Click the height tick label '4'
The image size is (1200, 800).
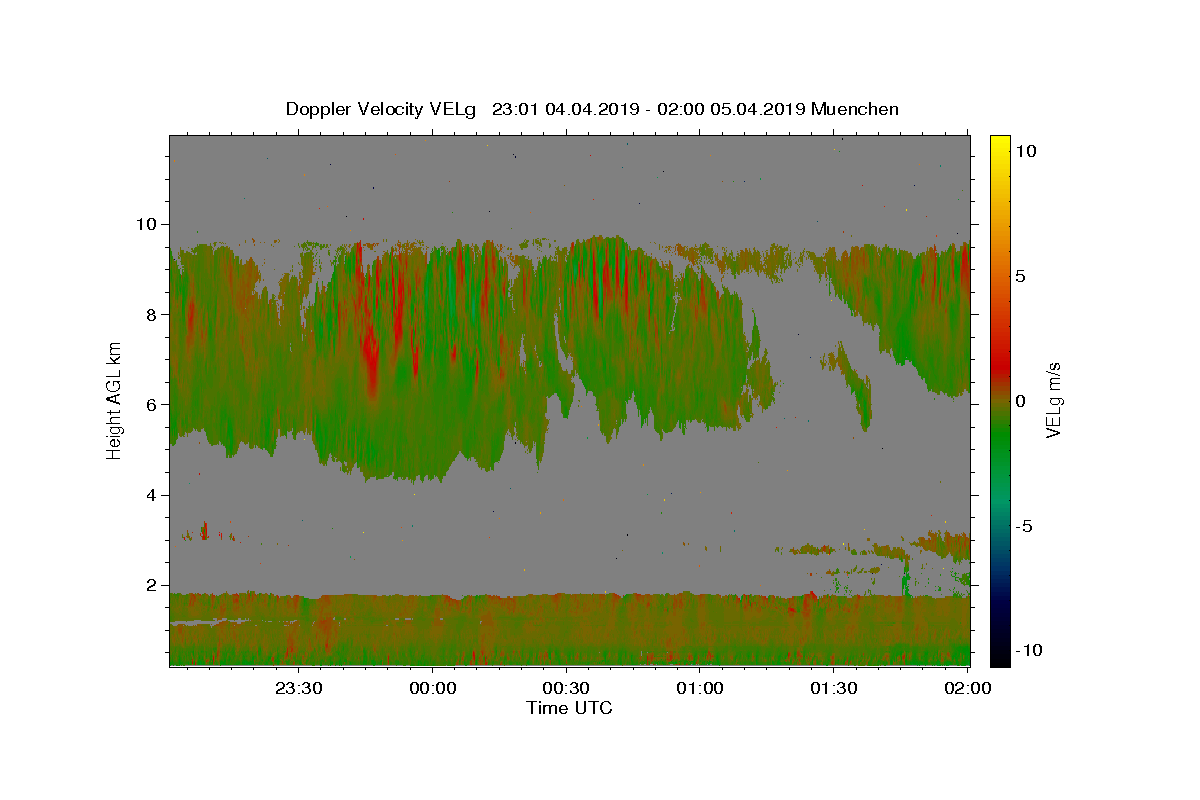pos(152,495)
